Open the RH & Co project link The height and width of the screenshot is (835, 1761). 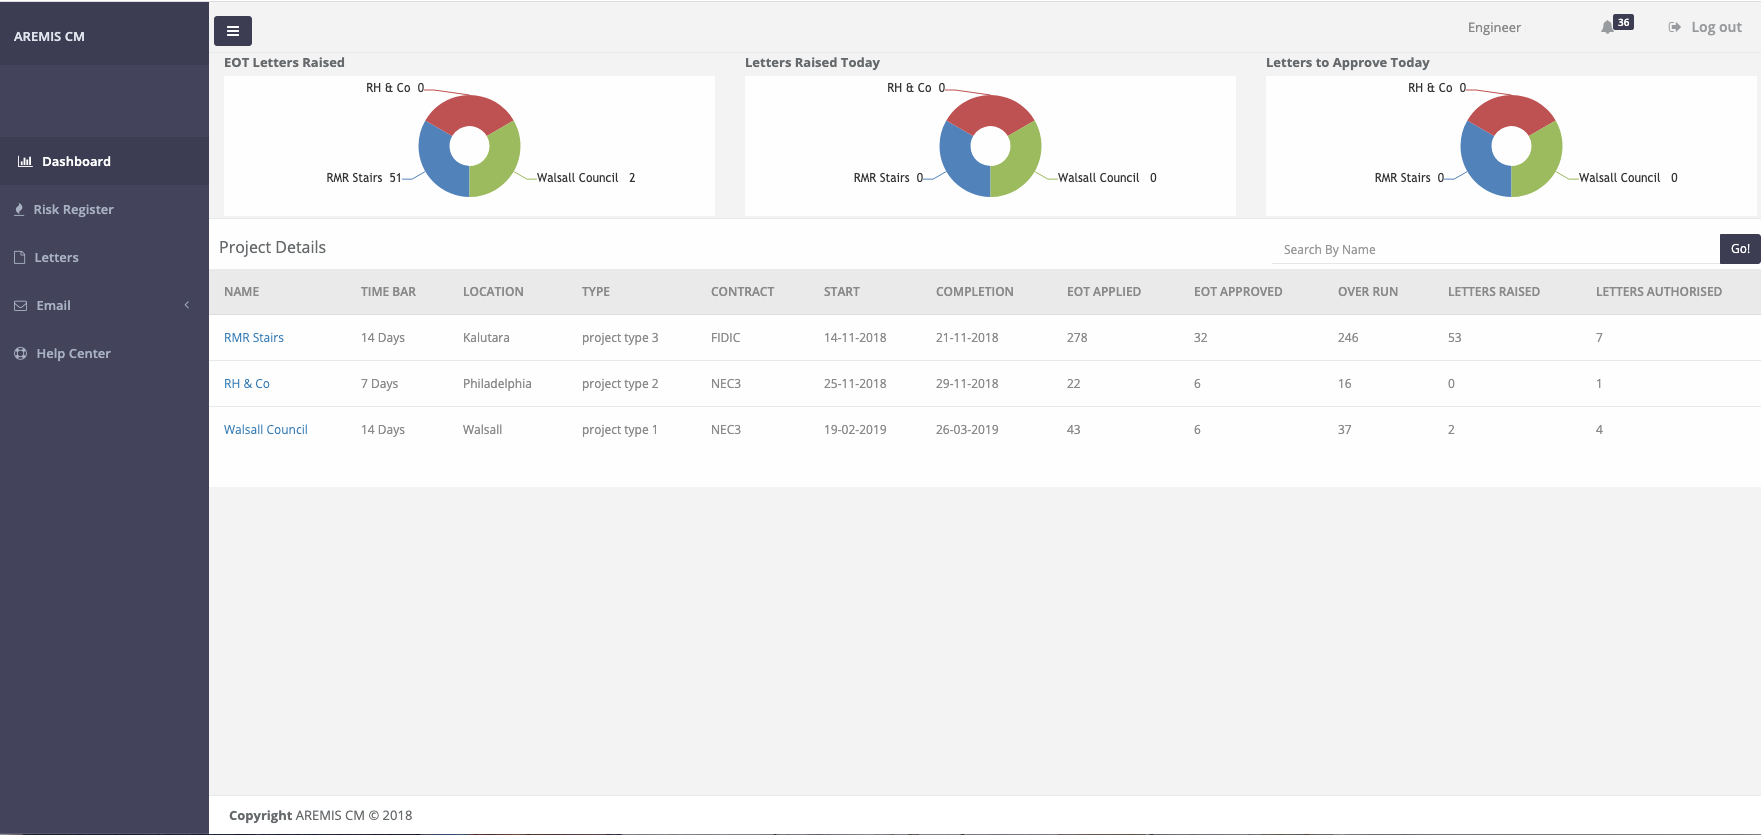pyautogui.click(x=247, y=384)
